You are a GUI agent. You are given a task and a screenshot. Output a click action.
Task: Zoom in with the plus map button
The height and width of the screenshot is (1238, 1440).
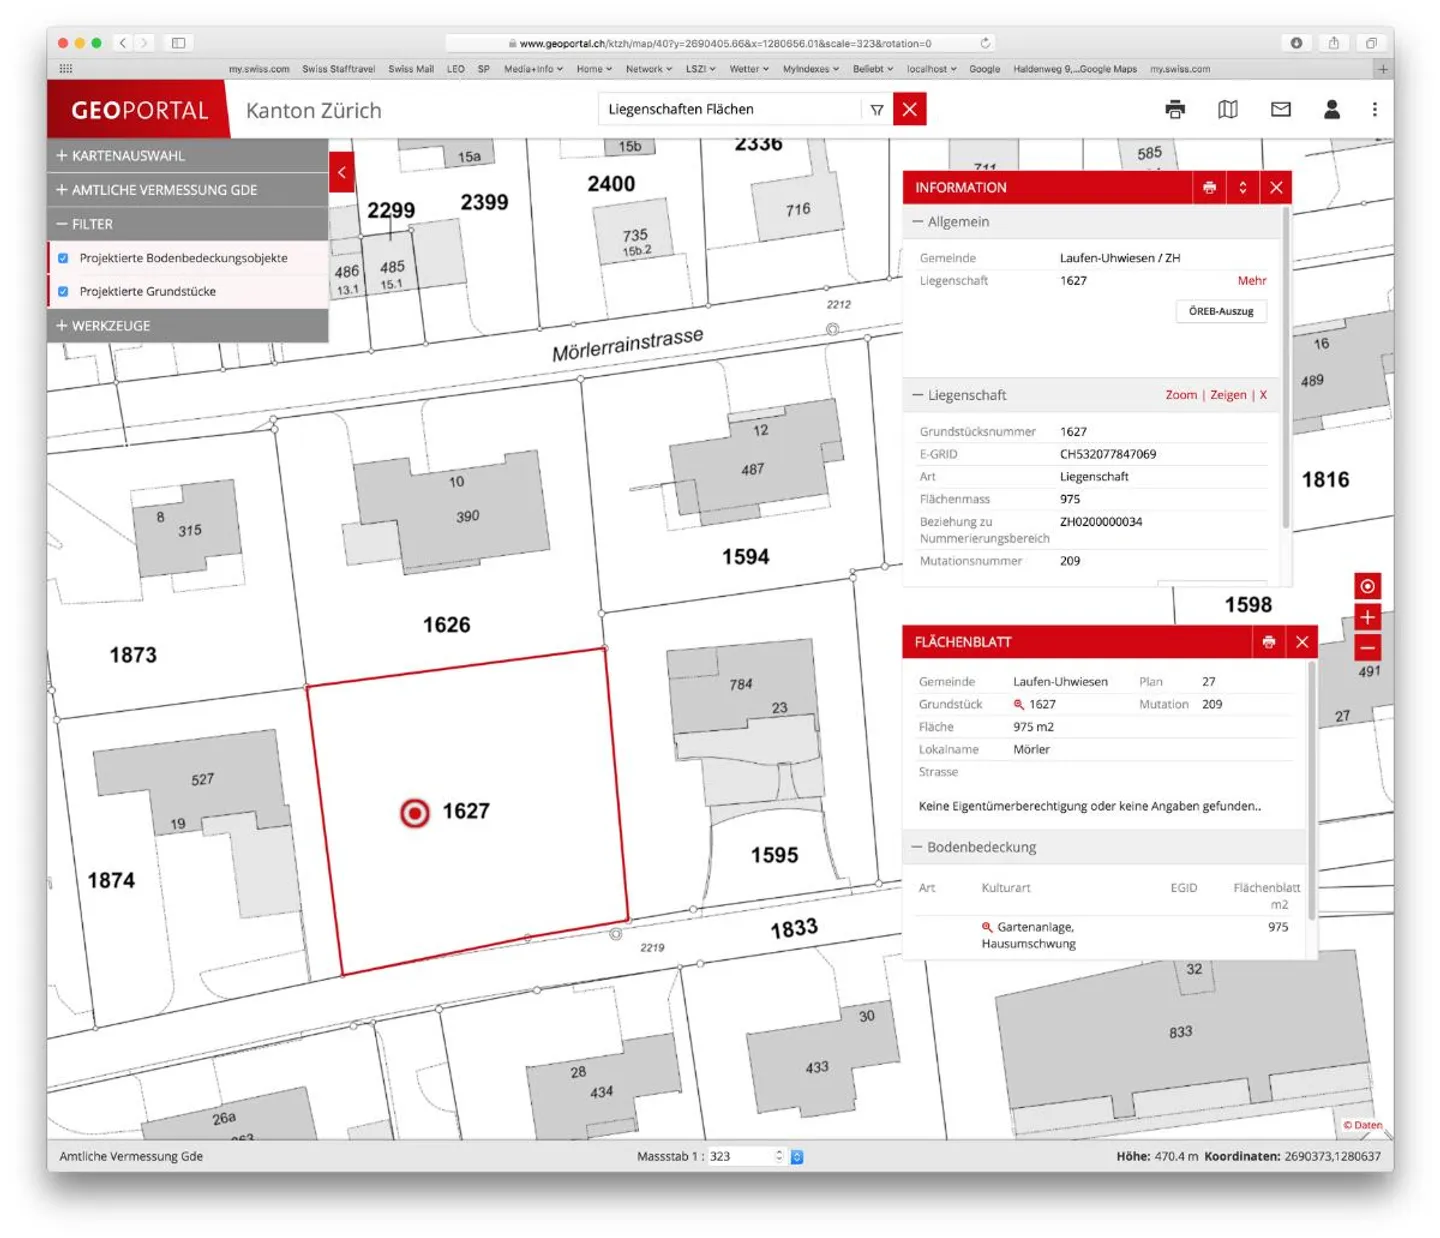[1367, 617]
